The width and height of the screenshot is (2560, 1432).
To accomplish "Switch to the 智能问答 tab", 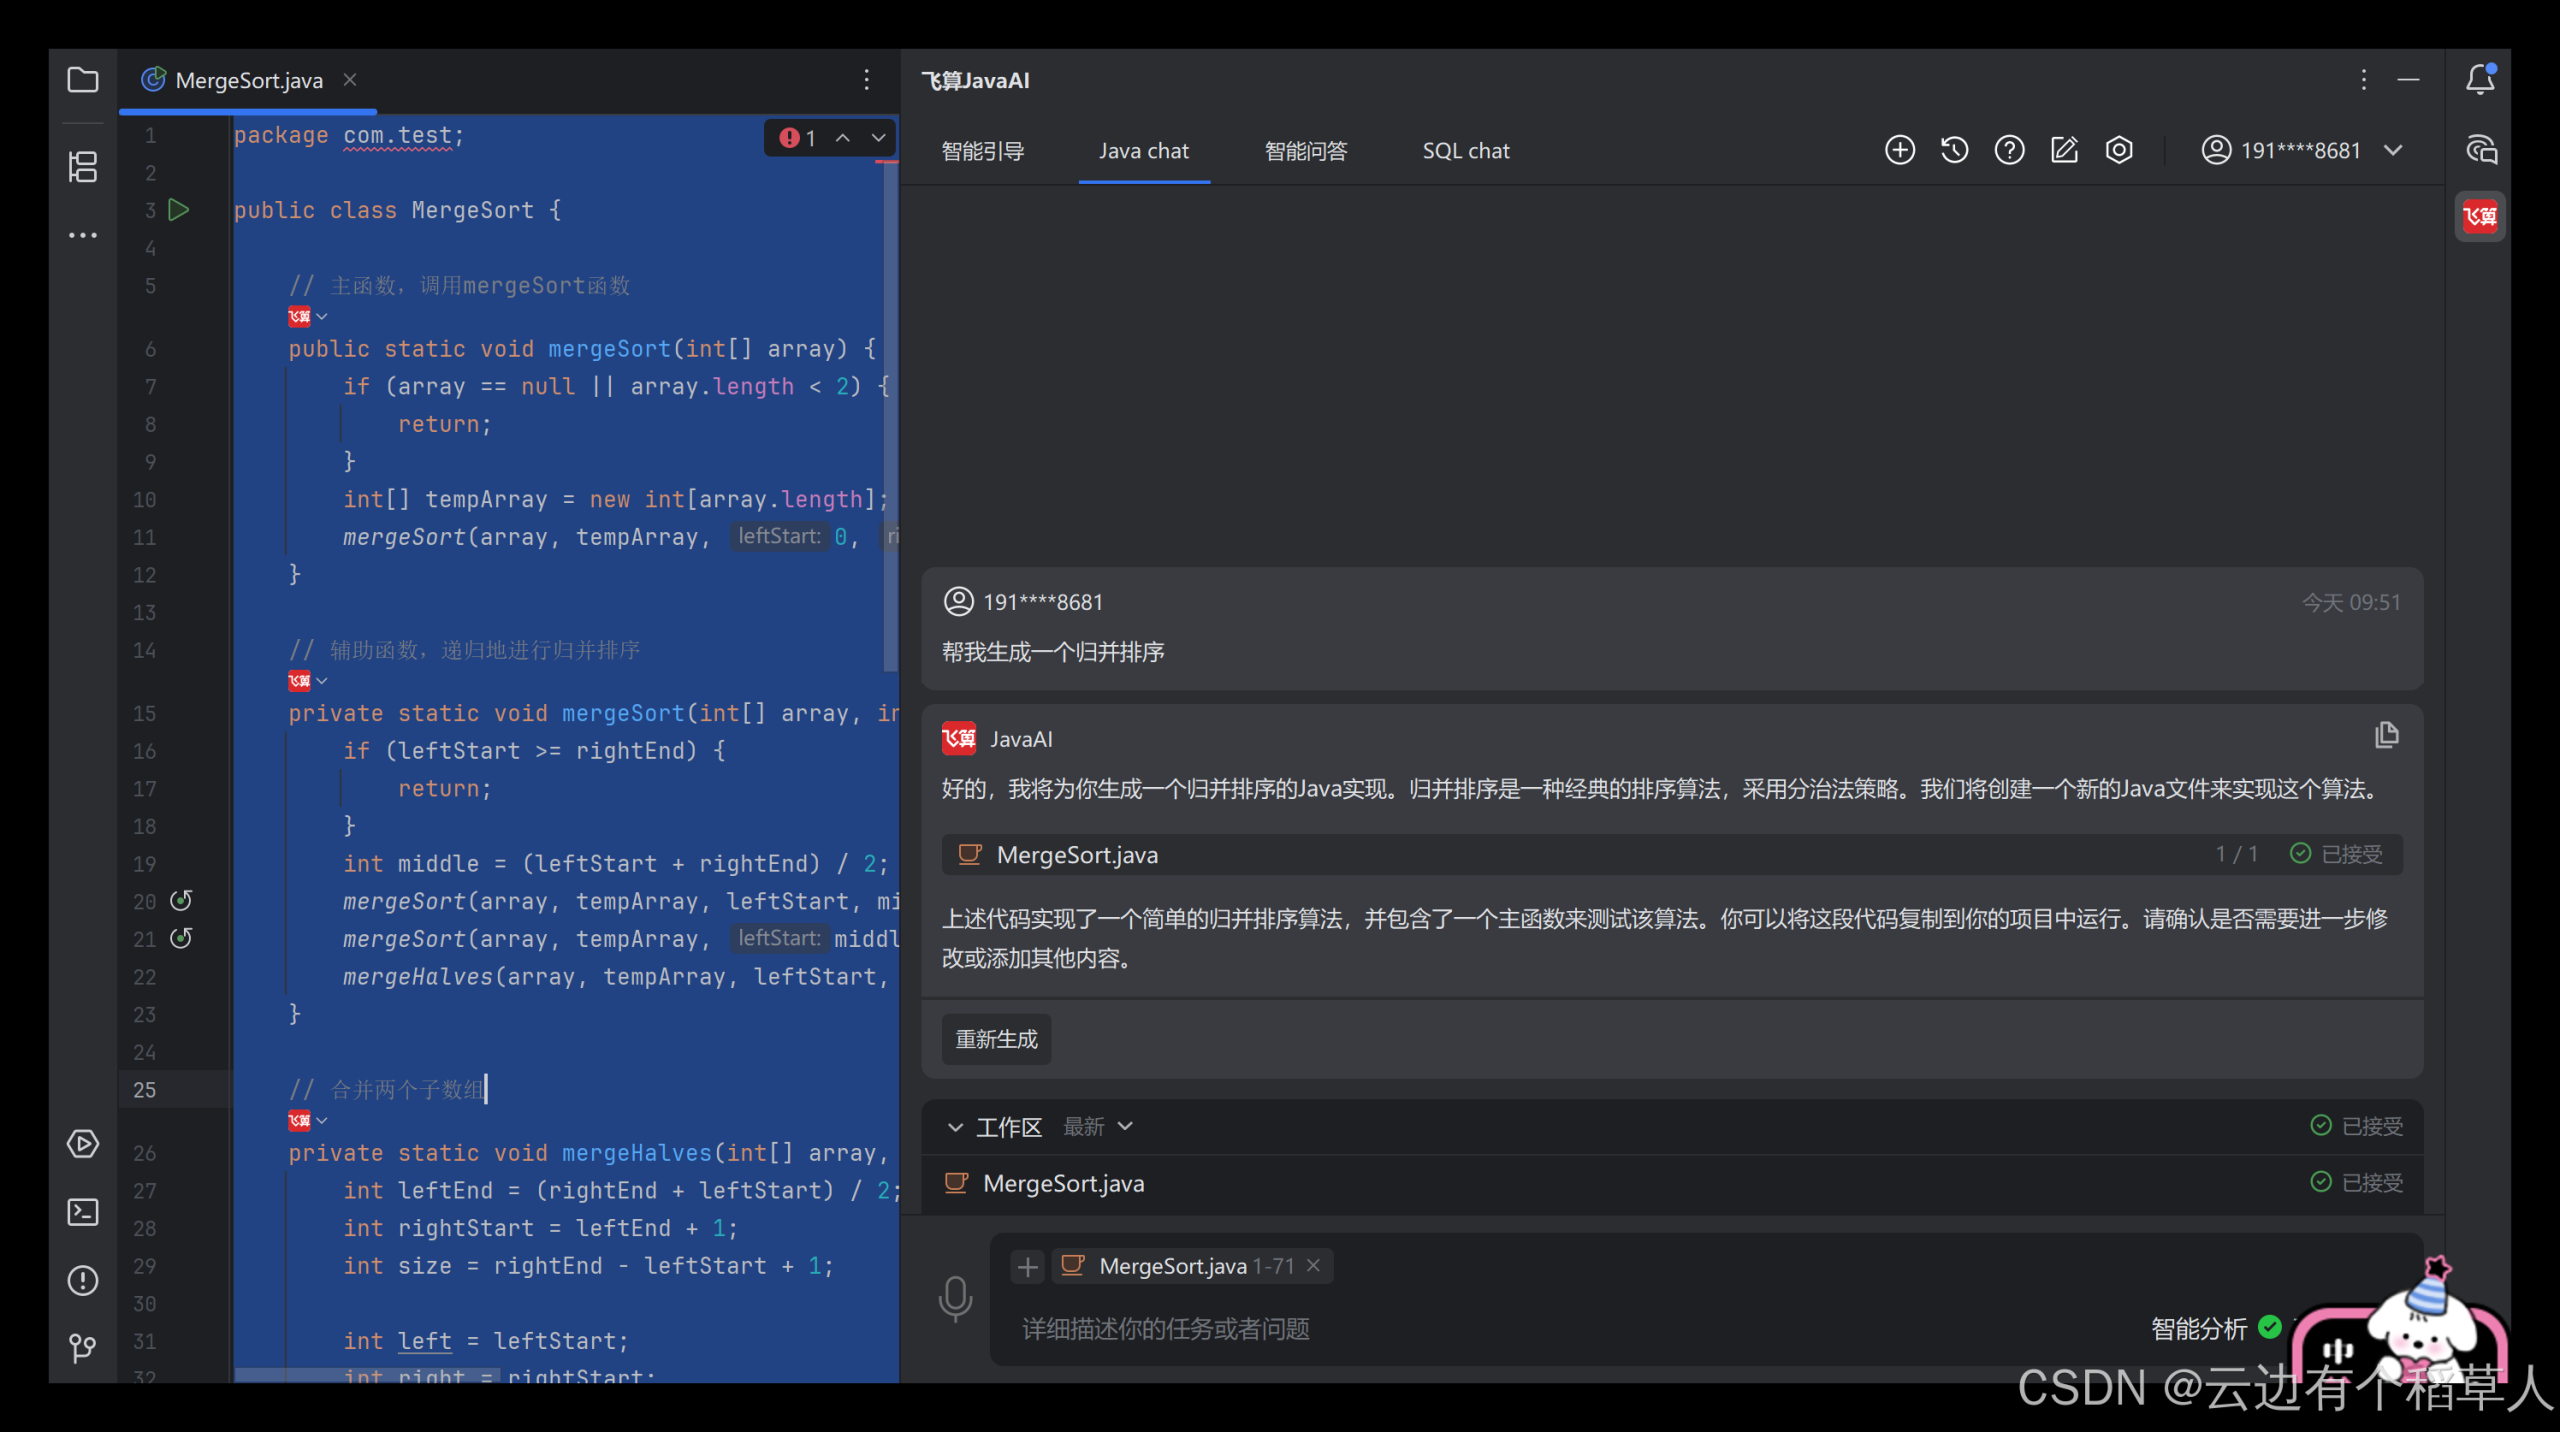I will pos(1305,151).
